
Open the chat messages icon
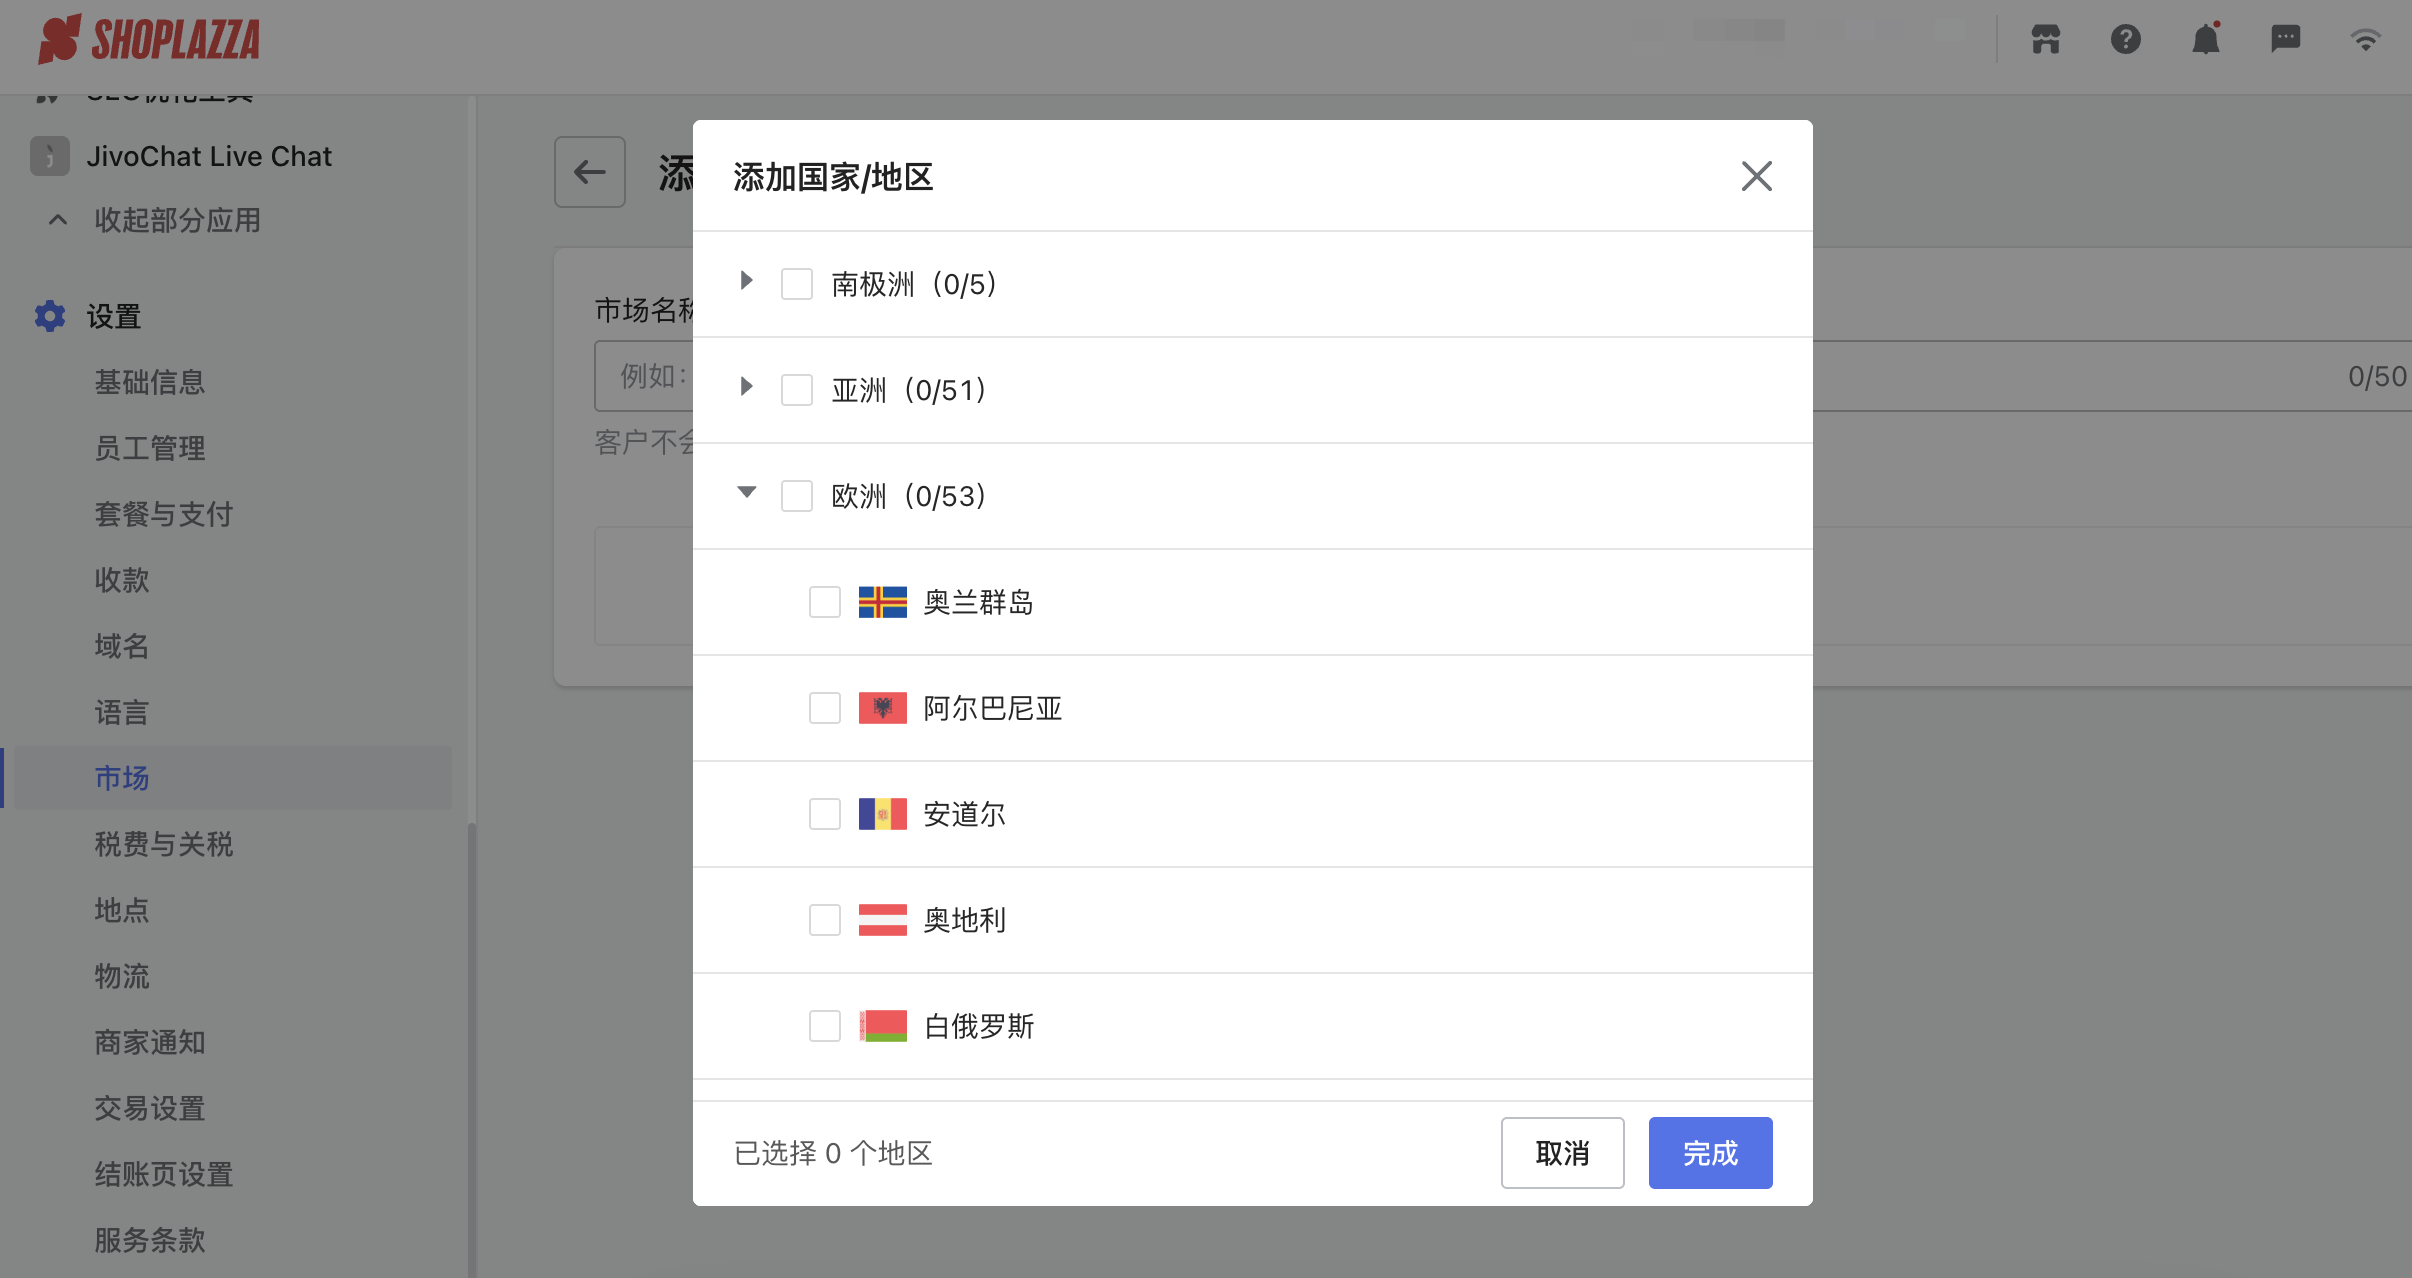[x=2286, y=39]
